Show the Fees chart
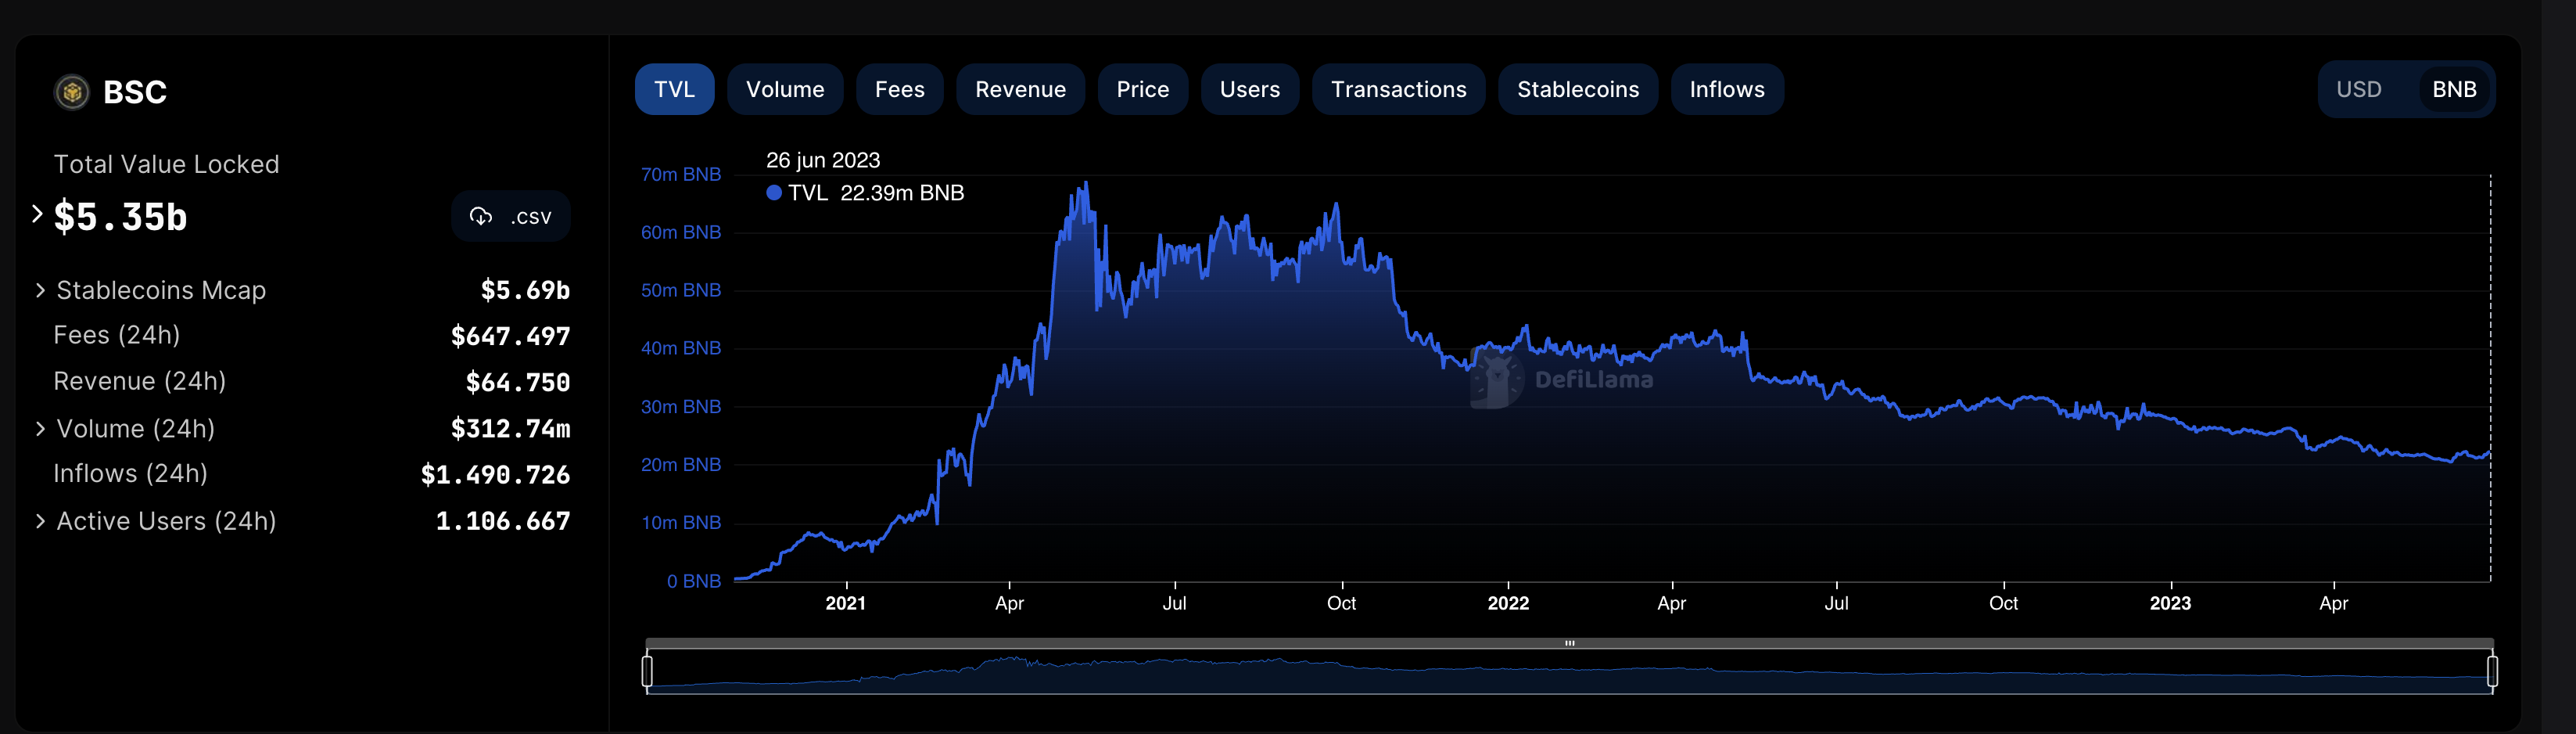The height and width of the screenshot is (734, 2576). [x=899, y=90]
